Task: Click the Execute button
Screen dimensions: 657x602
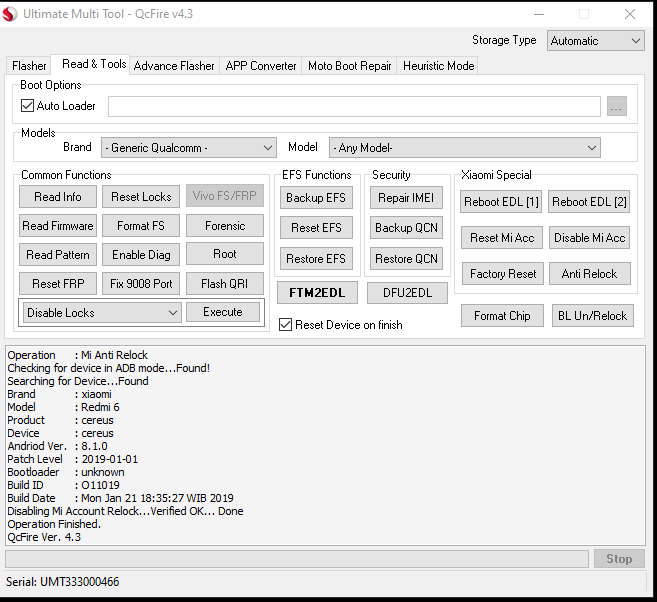Action: pyautogui.click(x=223, y=312)
